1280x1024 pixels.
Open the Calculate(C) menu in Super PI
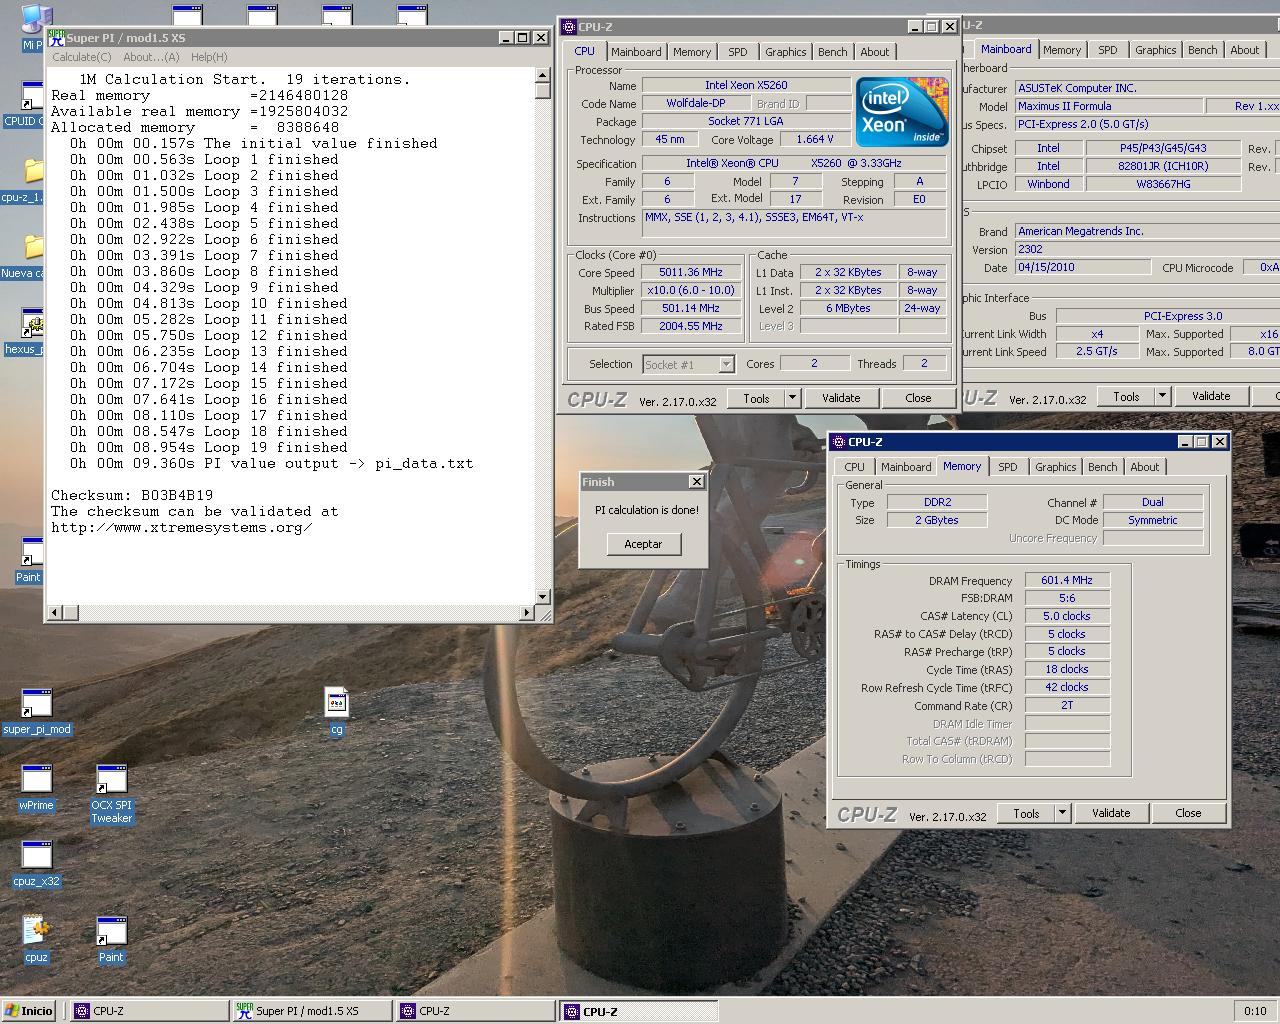(81, 57)
